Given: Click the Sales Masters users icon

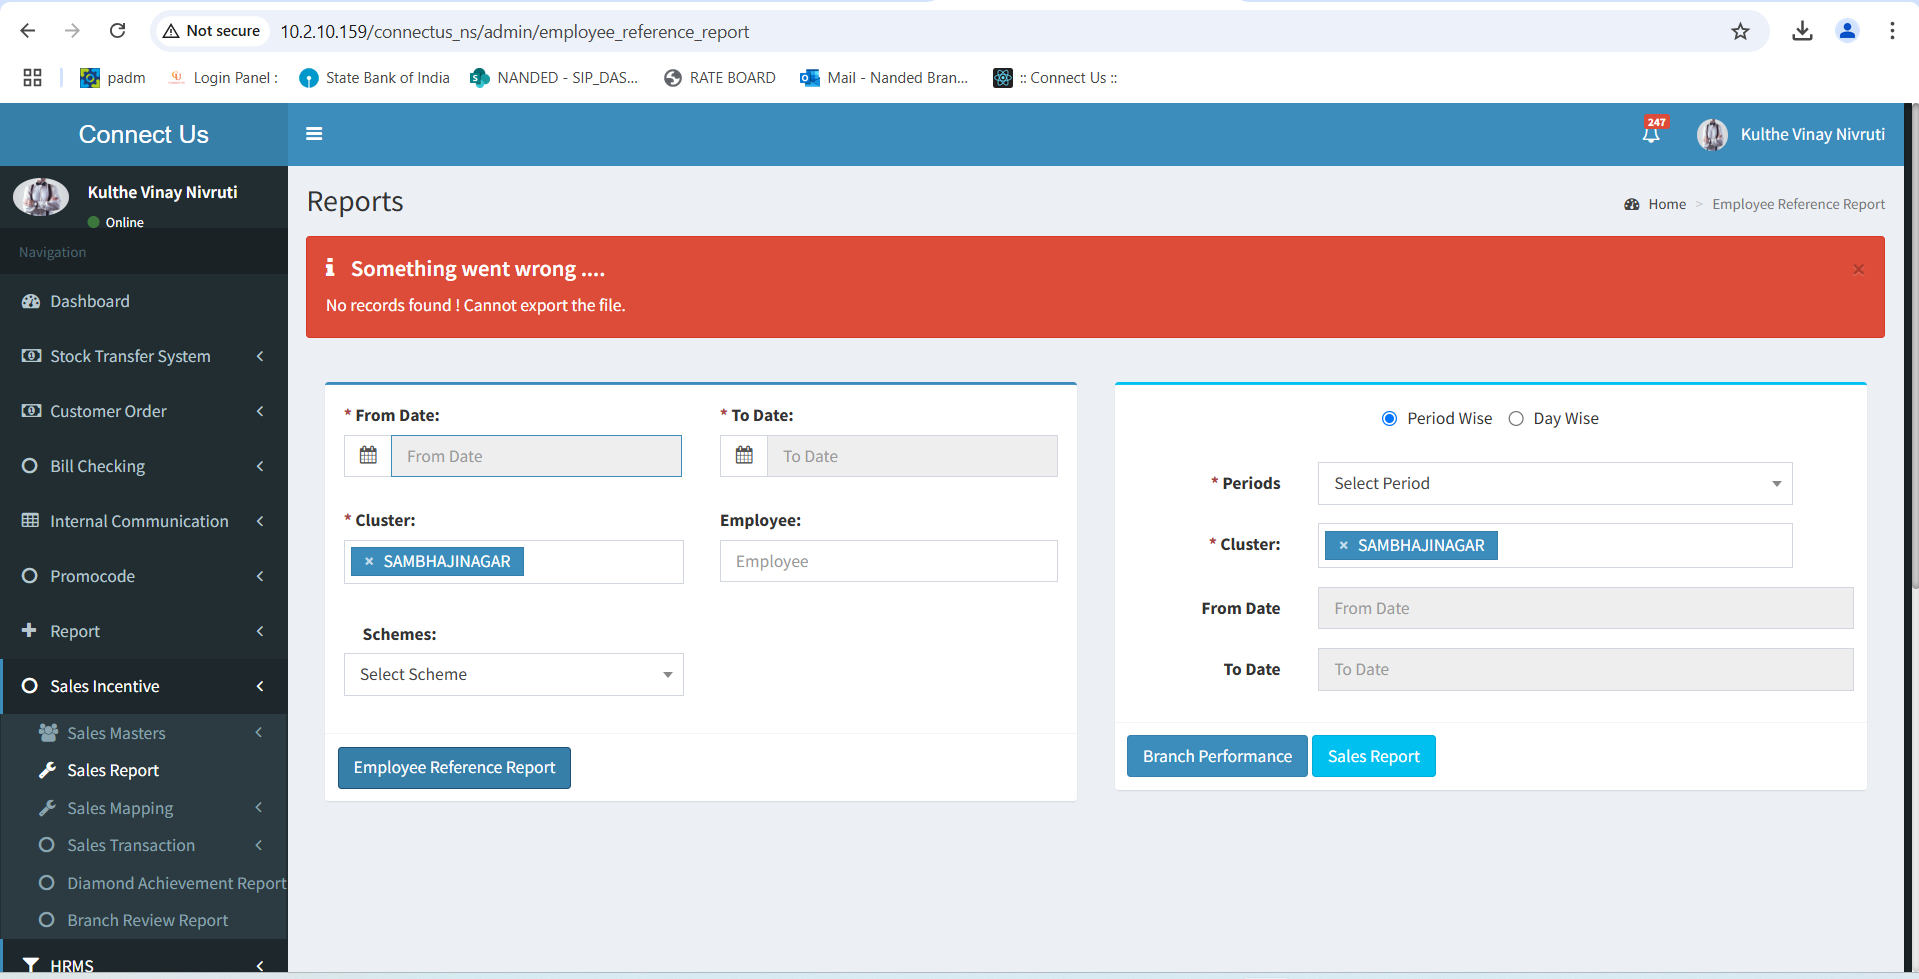Looking at the screenshot, I should coord(48,733).
